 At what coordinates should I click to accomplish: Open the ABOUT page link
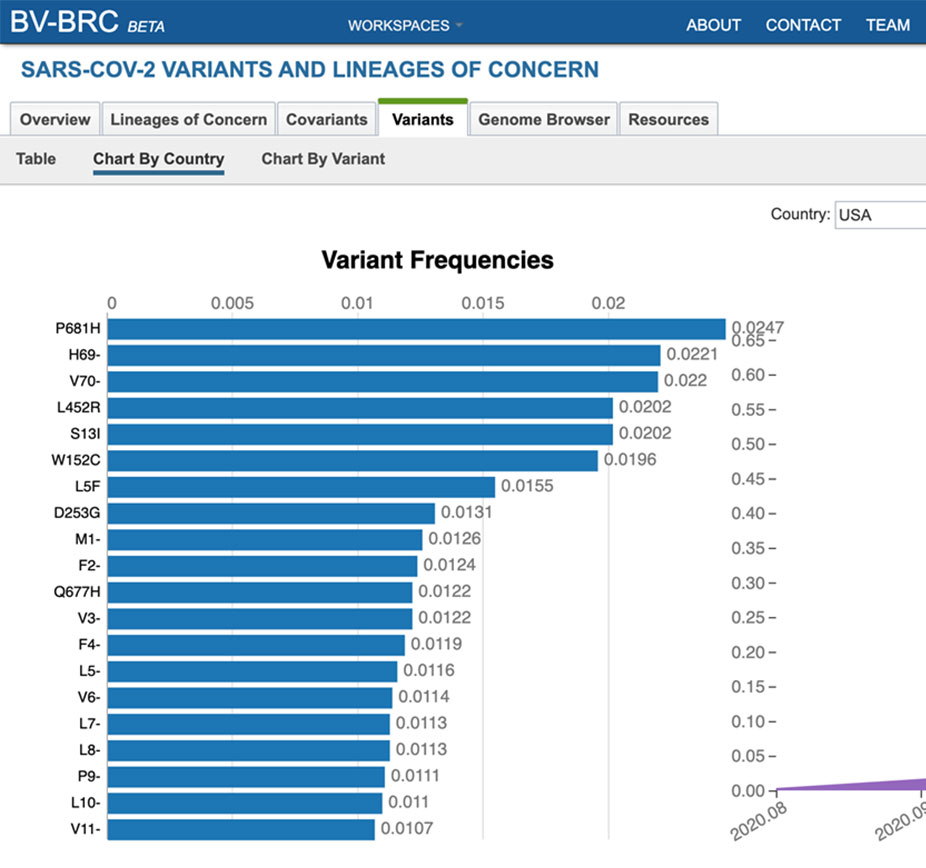[x=713, y=25]
